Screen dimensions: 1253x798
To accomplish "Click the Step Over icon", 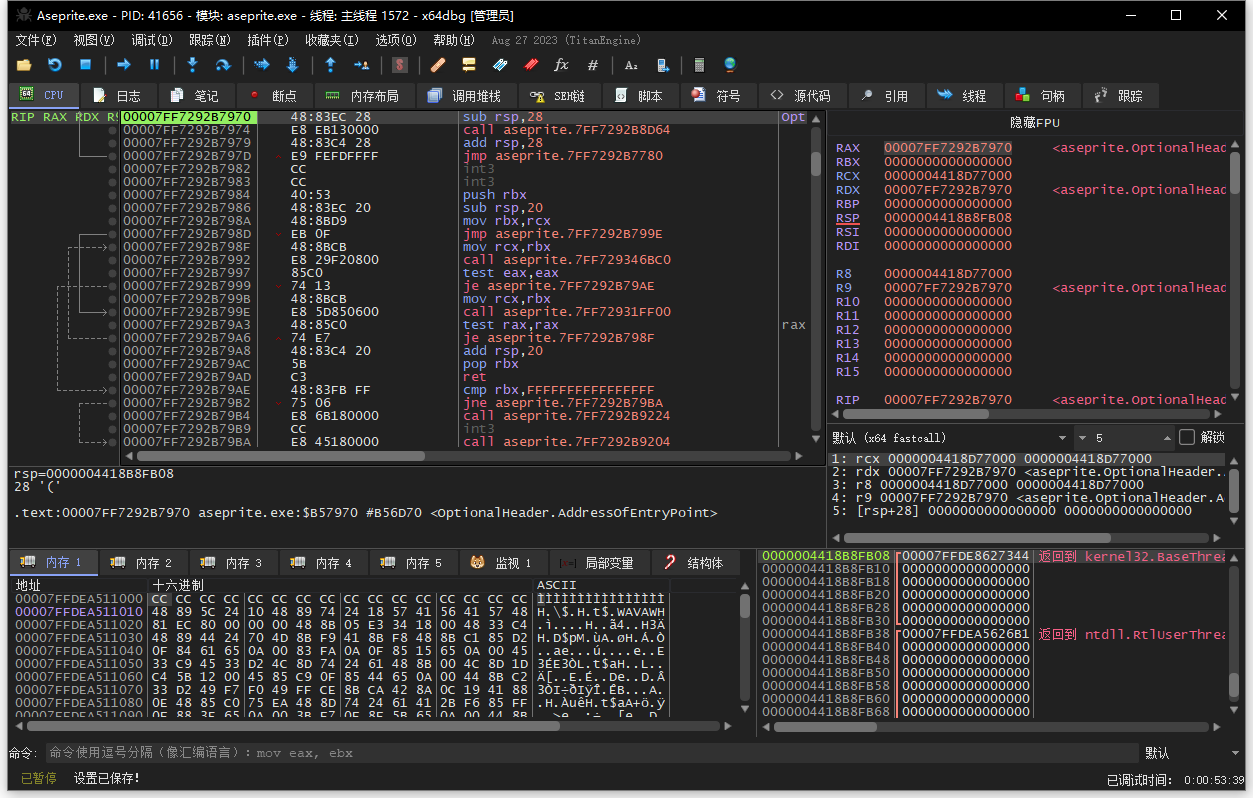I will tap(224, 65).
